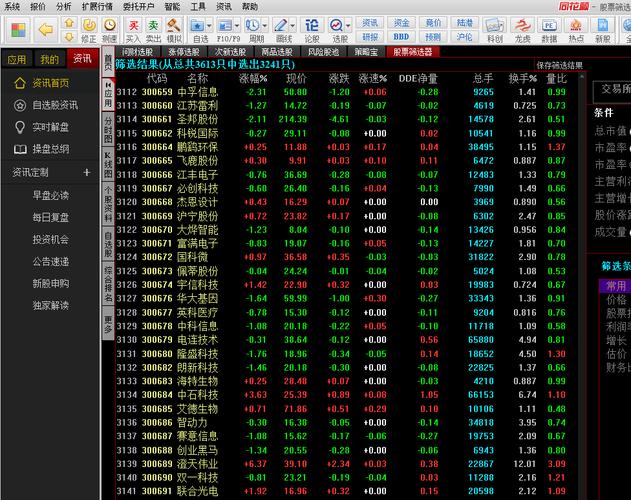Open 早盘必读 link in sidebar
This screenshot has height=500, width=631.
click(x=51, y=196)
